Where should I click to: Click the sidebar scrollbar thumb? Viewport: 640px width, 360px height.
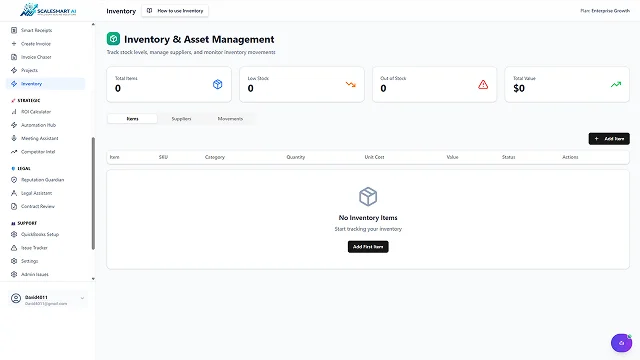click(x=93, y=193)
